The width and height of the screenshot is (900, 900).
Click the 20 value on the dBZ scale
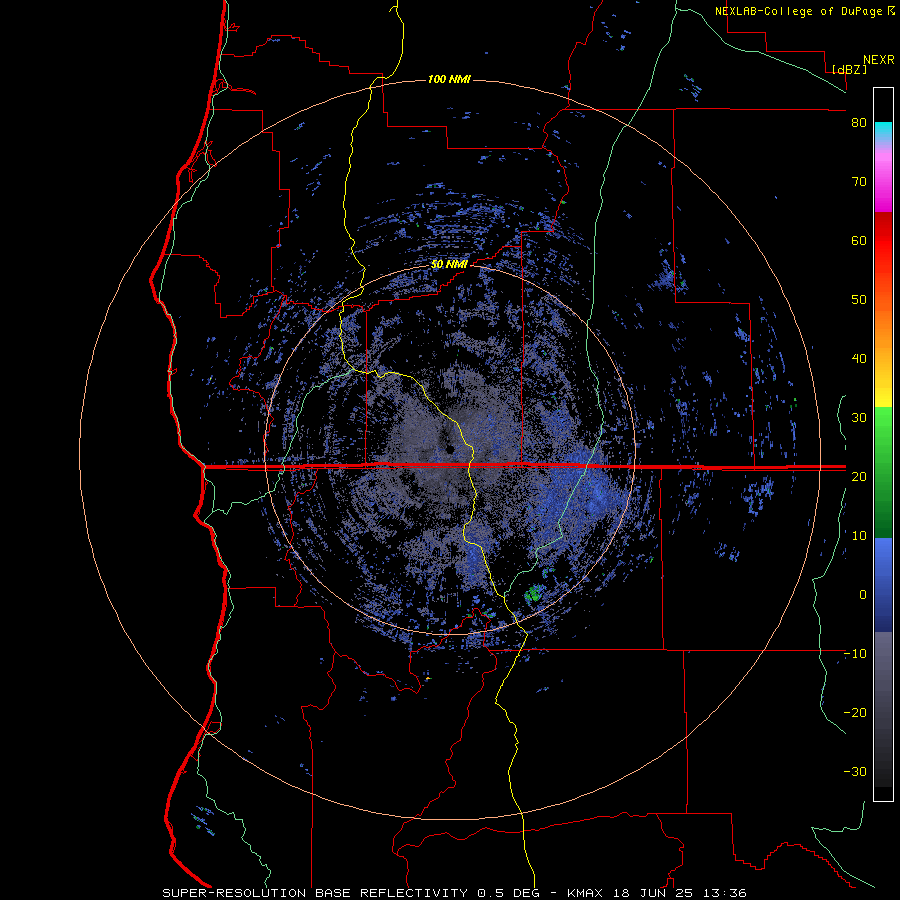(x=859, y=476)
